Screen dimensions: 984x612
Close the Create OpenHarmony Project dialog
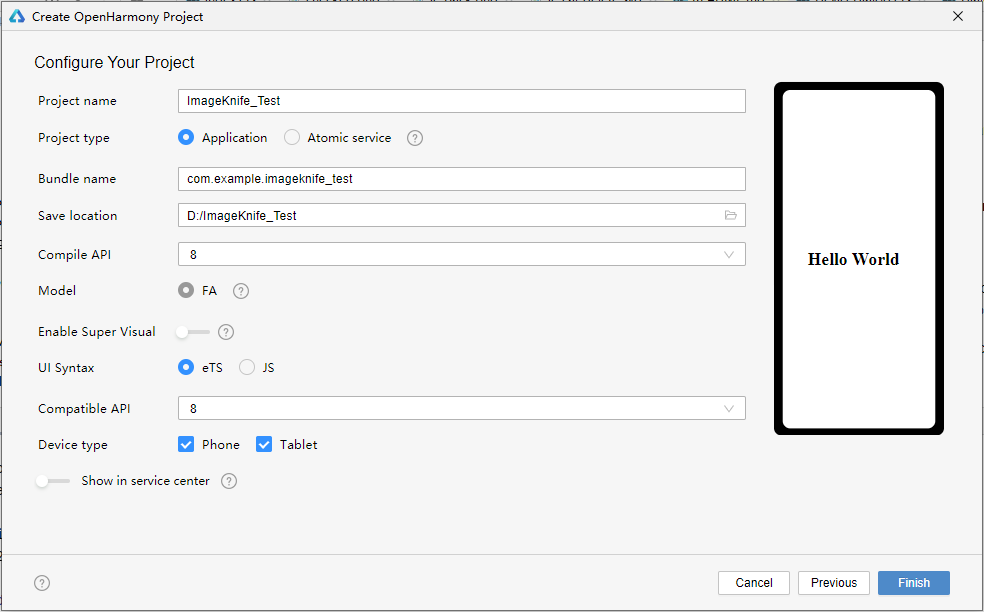[x=958, y=17]
